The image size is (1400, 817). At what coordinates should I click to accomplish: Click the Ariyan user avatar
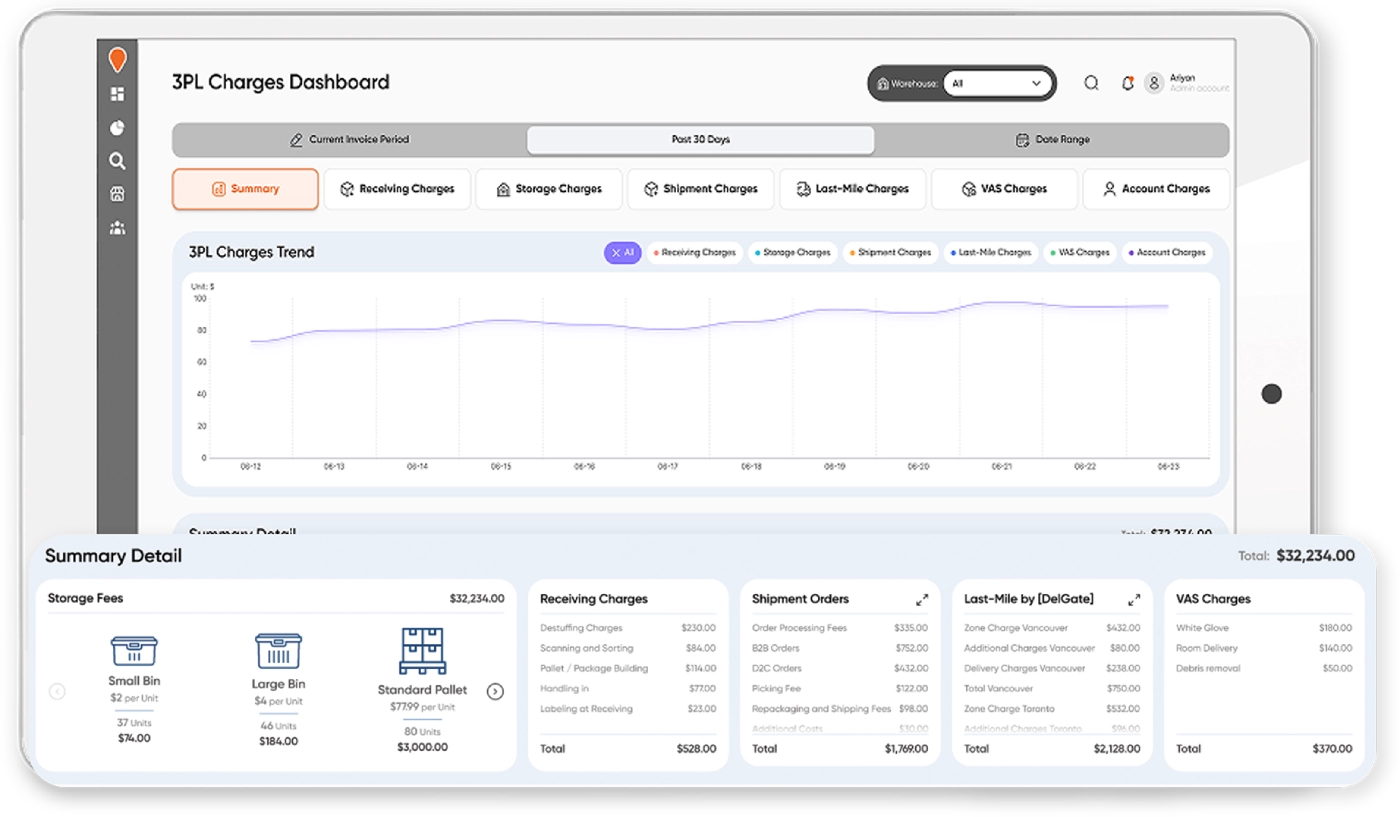point(1154,83)
